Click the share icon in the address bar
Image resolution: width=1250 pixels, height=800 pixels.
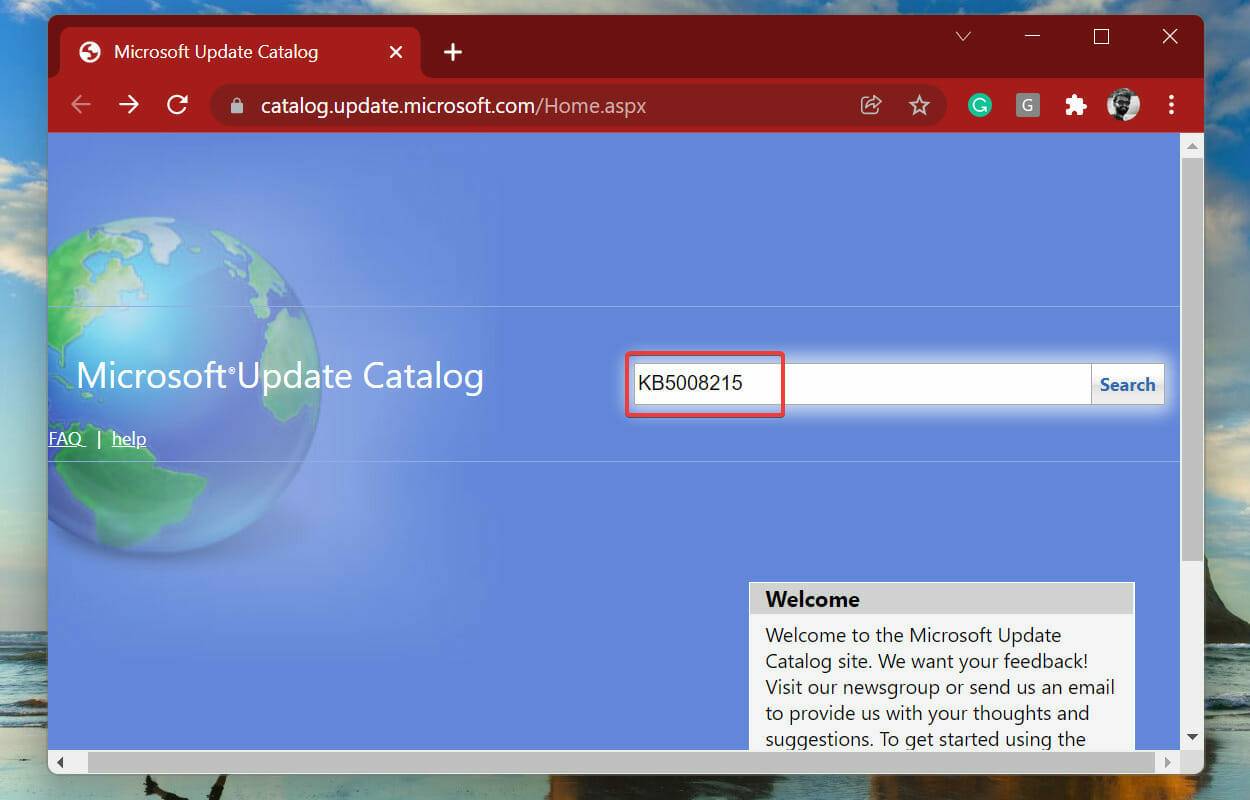tap(871, 104)
